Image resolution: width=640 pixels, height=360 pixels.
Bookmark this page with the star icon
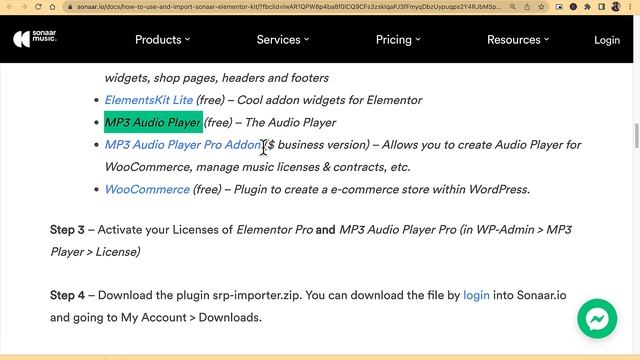[x=541, y=7]
